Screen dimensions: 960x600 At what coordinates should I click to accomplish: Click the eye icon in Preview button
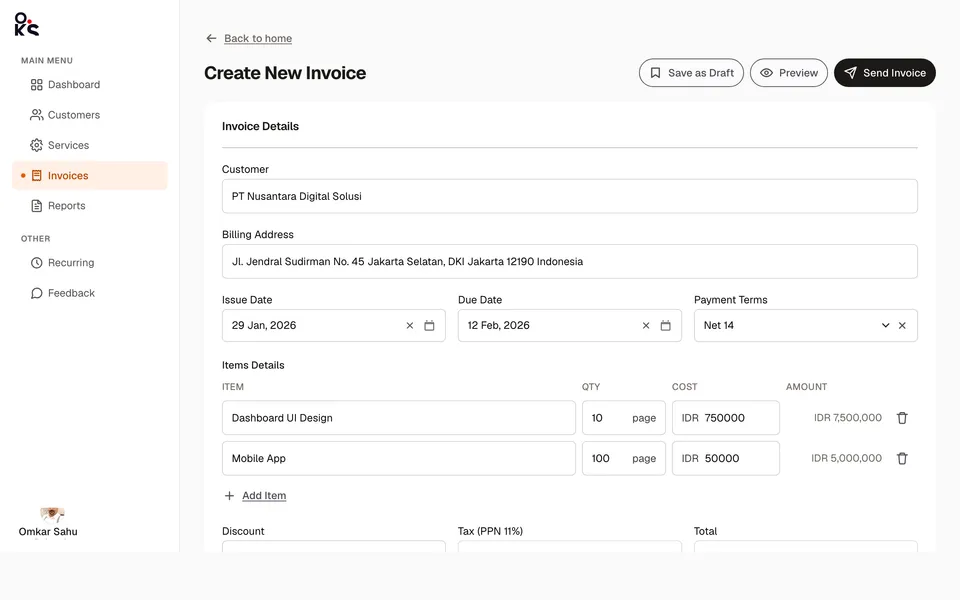[766, 73]
